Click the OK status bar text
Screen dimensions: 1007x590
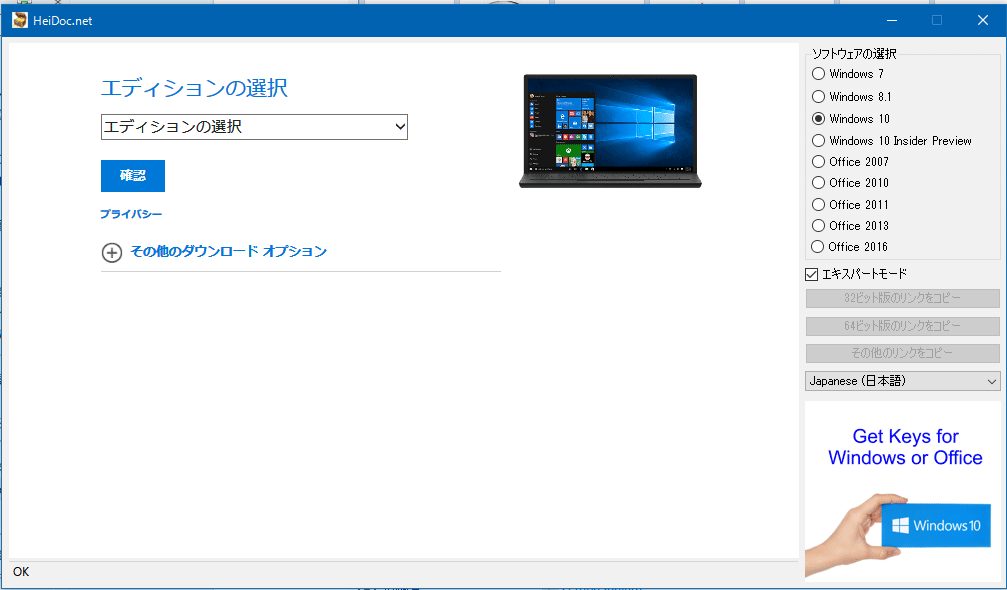point(21,572)
